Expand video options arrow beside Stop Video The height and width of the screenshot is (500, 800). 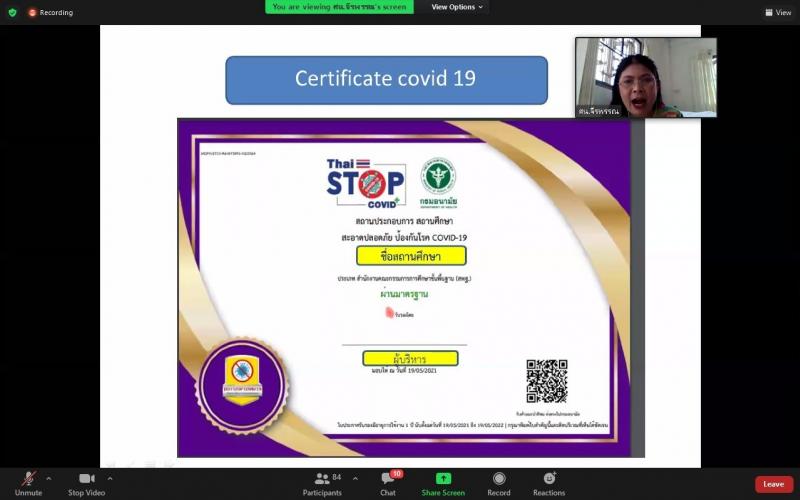tap(110, 479)
